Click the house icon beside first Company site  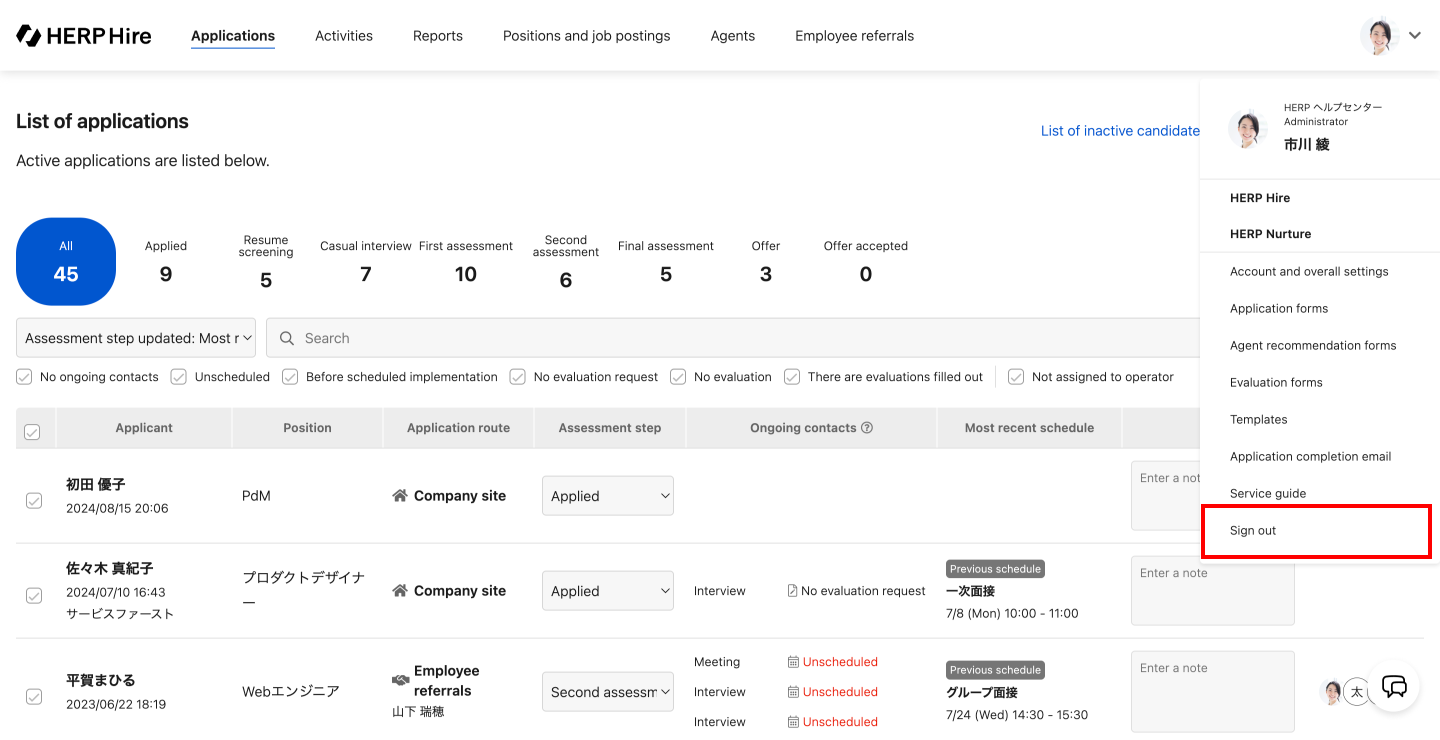coord(400,496)
